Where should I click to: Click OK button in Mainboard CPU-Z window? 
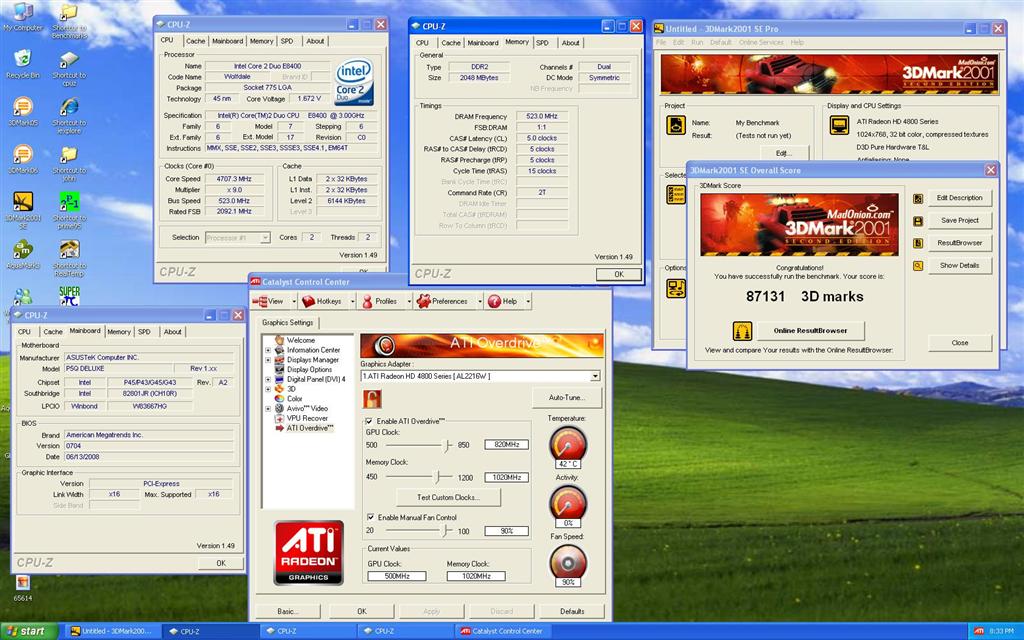pyautogui.click(x=221, y=563)
